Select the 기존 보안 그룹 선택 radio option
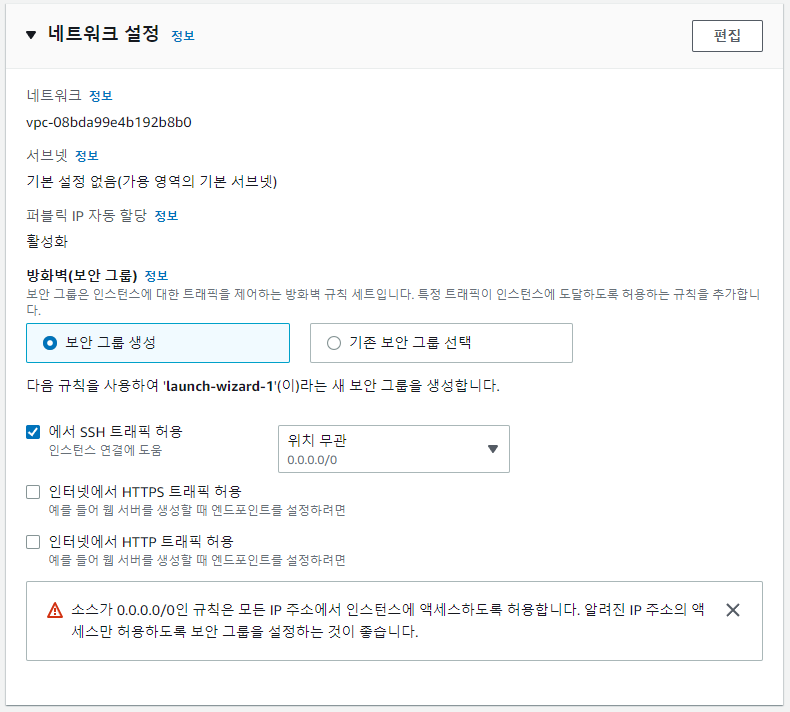The image size is (790, 712). tap(441, 343)
